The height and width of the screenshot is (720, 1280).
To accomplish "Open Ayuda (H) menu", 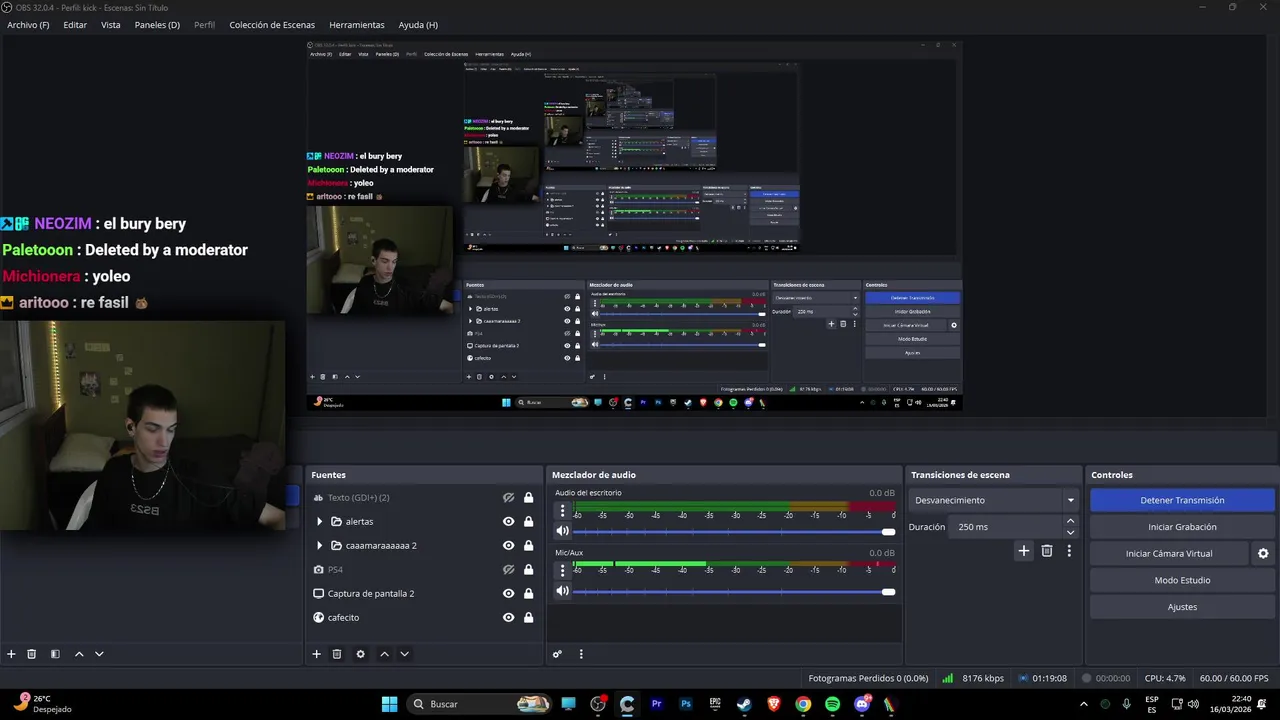I will click(x=418, y=25).
